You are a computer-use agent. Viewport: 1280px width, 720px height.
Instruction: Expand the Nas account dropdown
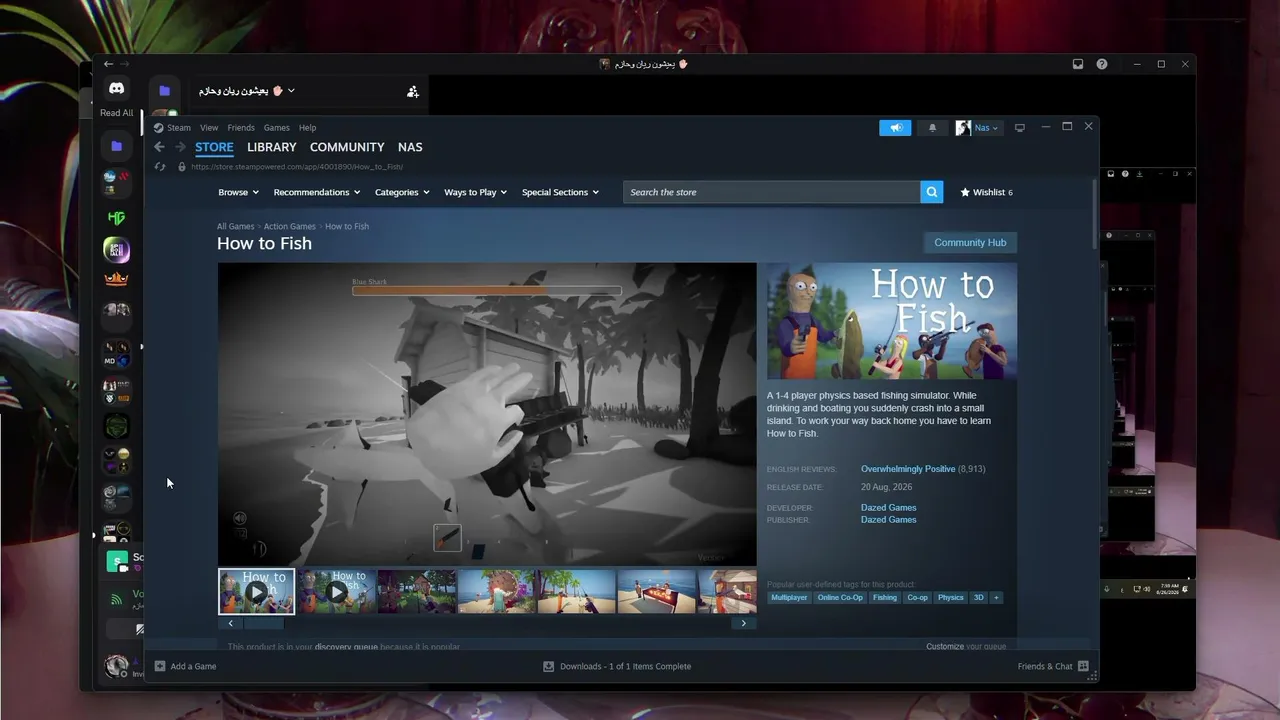click(x=987, y=128)
